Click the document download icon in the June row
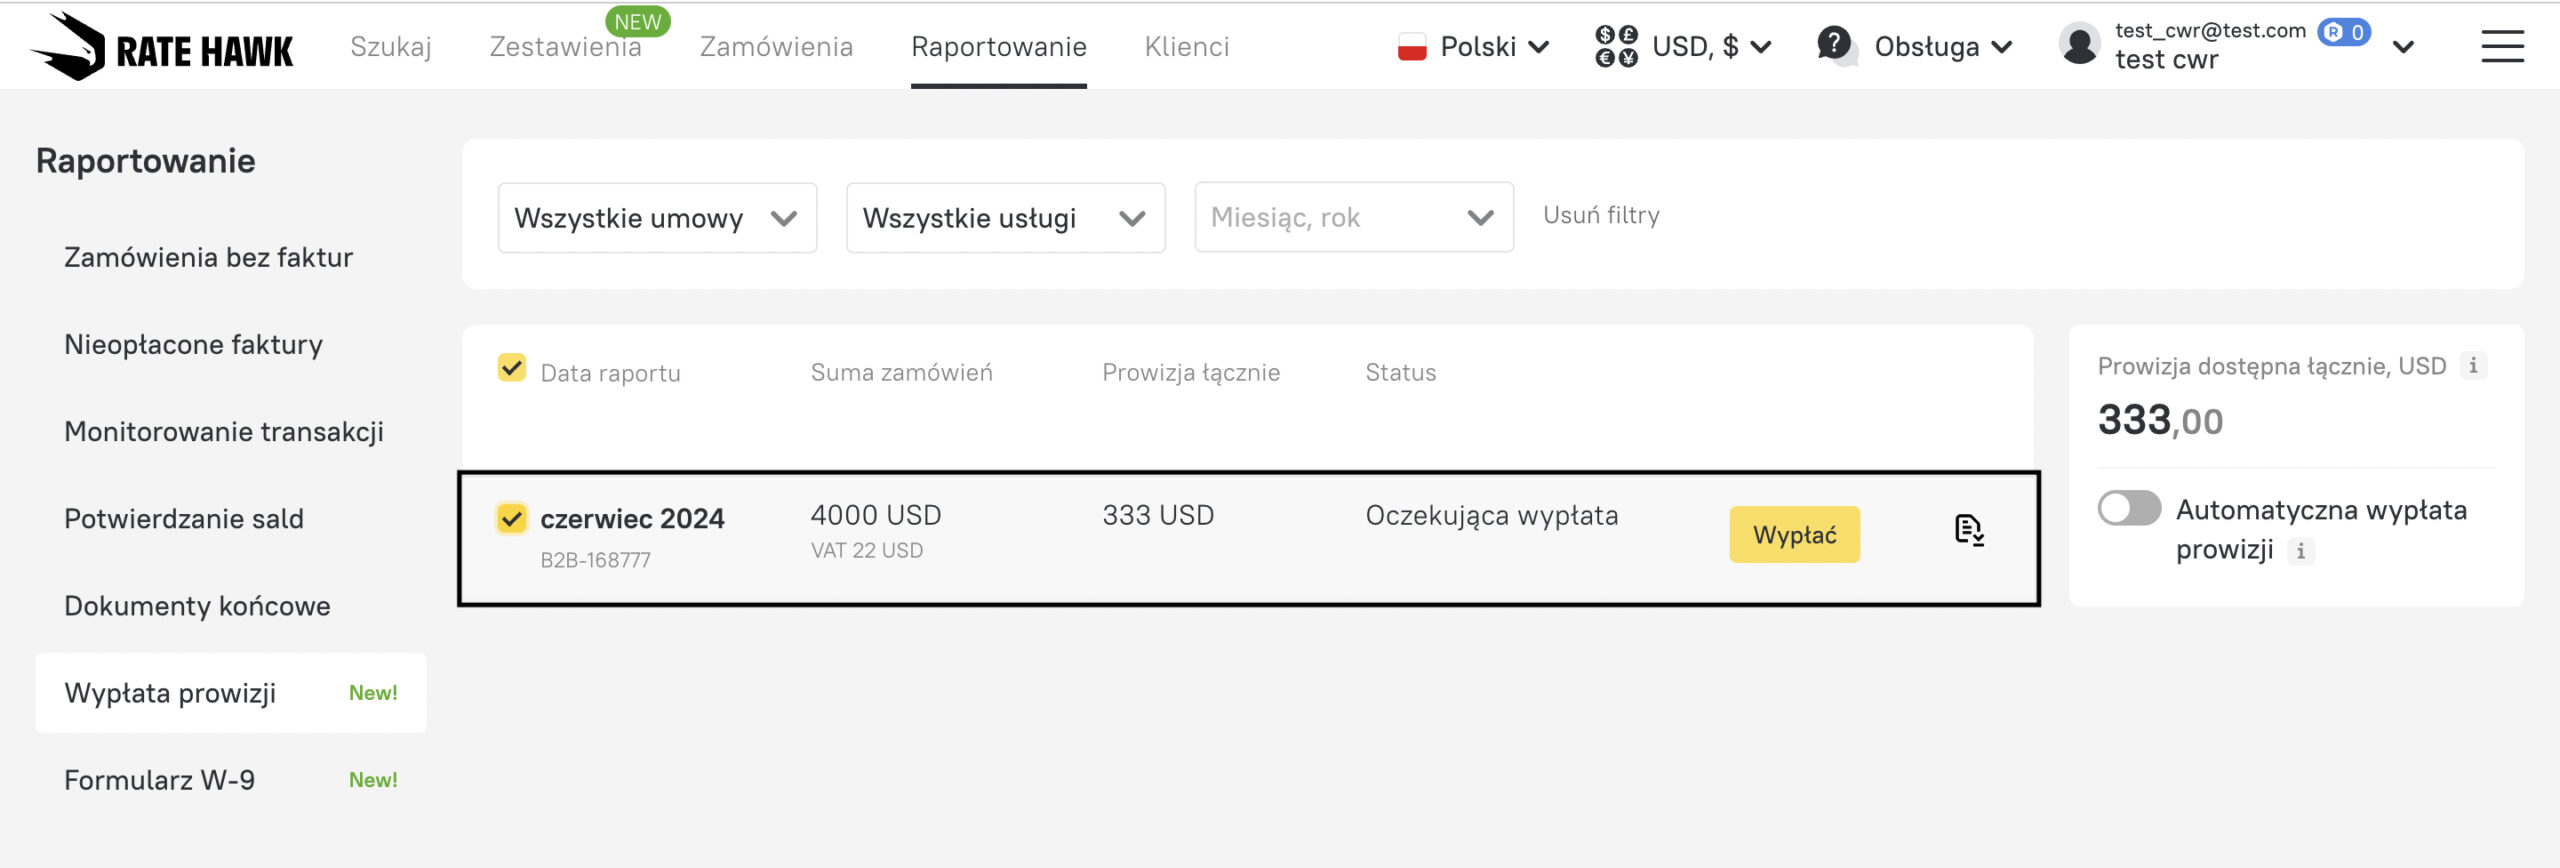Viewport: 2560px width, 868px height. (x=1969, y=530)
